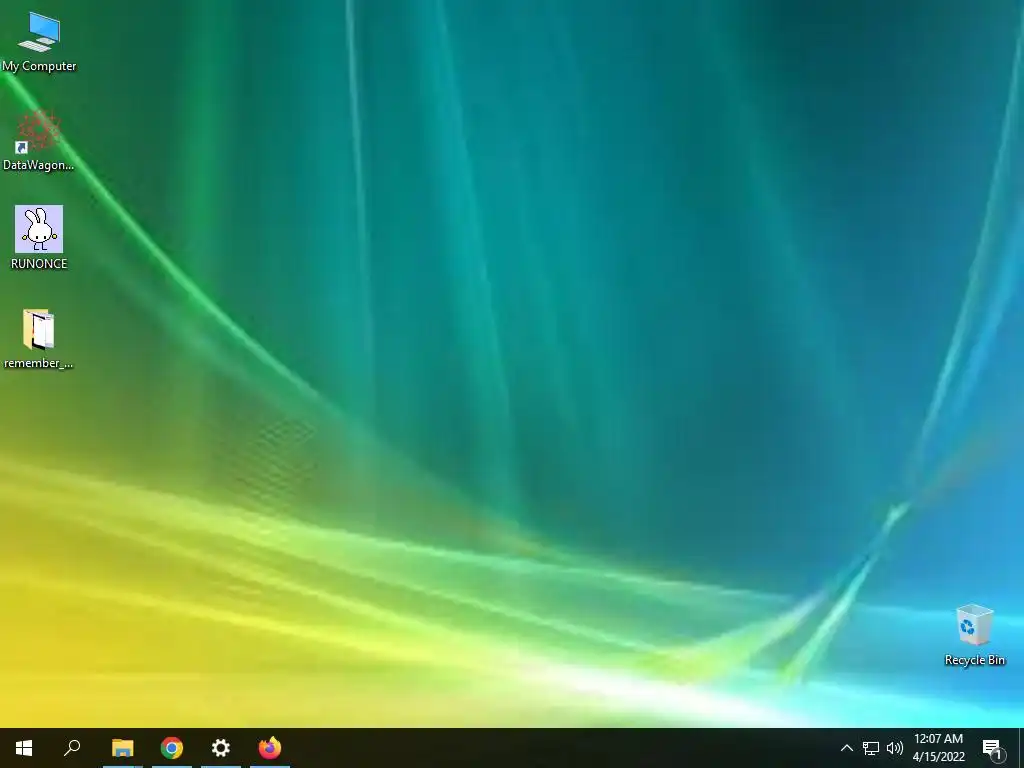This screenshot has height=768, width=1024.
Task: Open Settings gear in the taskbar
Action: point(221,748)
